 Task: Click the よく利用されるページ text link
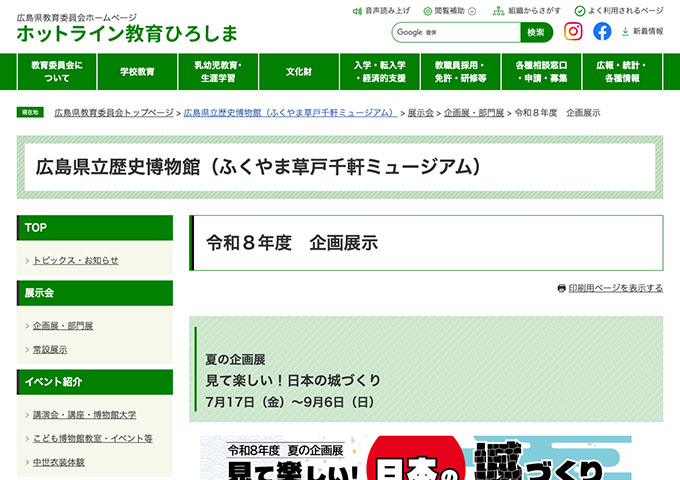tap(625, 11)
